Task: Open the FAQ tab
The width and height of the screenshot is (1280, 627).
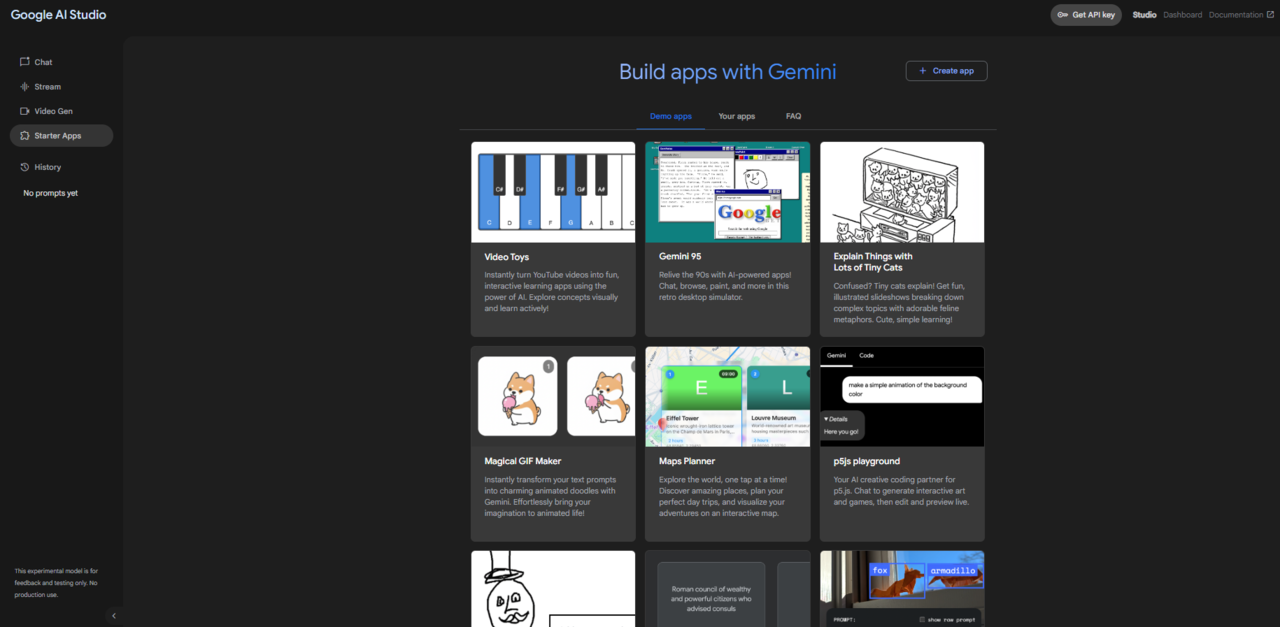Action: click(x=793, y=117)
